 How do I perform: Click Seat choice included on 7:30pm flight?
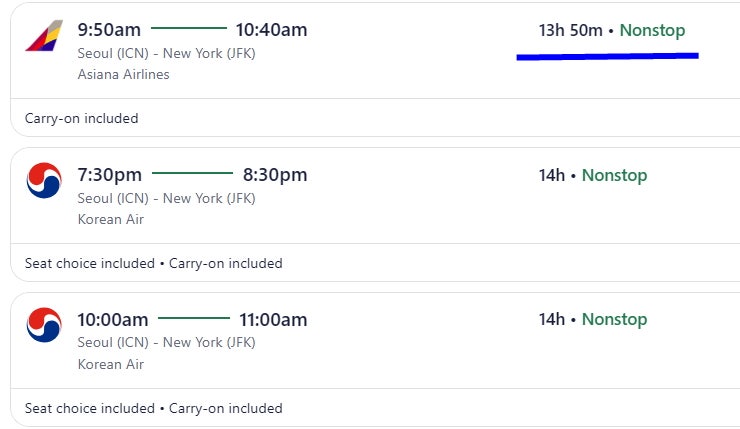[x=90, y=263]
